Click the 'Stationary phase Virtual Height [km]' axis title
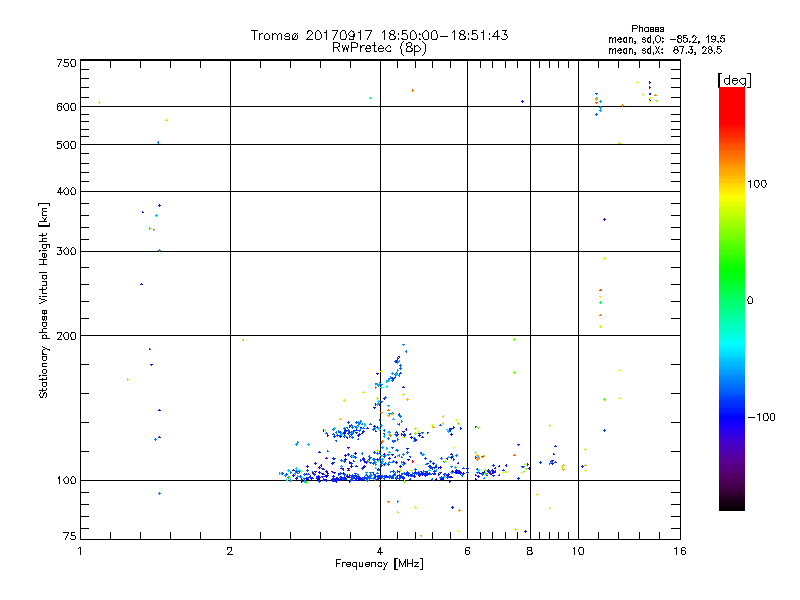 pos(43,300)
